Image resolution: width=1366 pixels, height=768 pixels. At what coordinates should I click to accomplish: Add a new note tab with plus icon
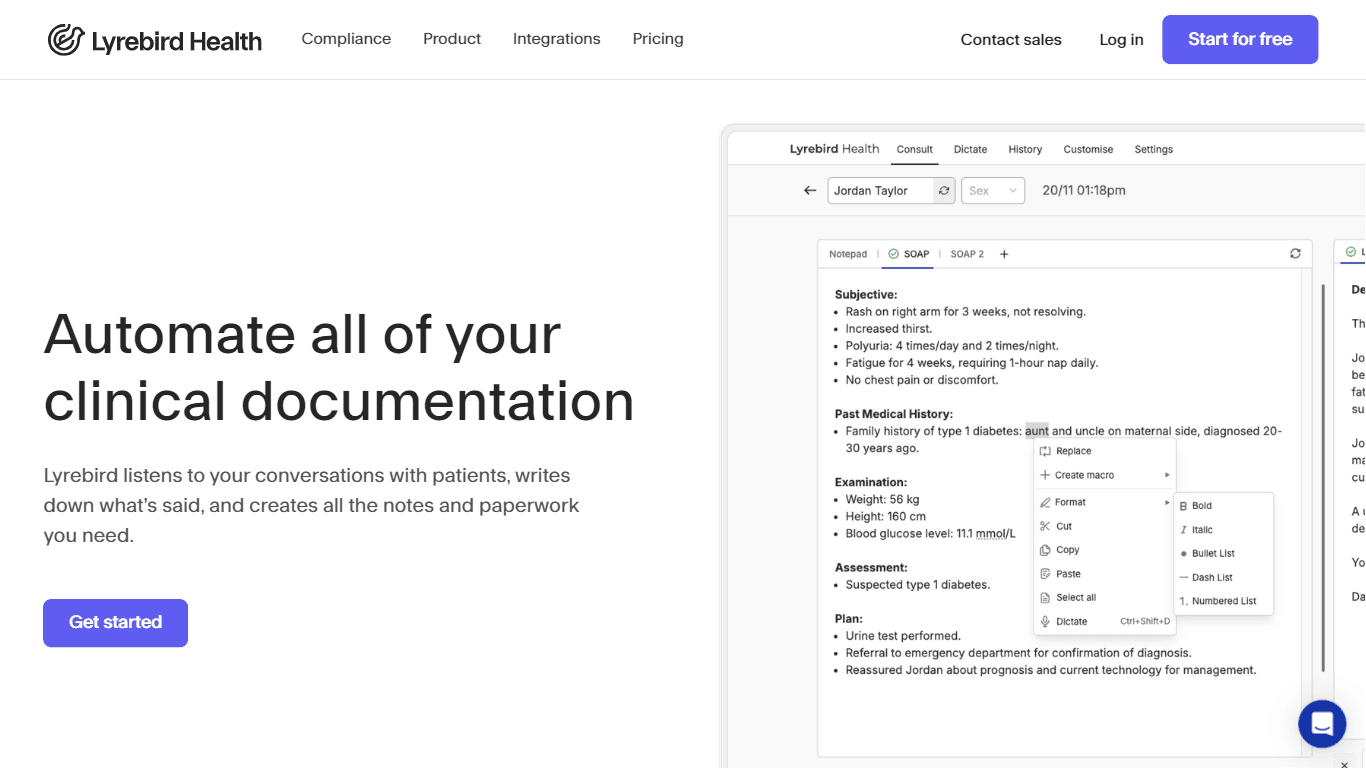1004,254
